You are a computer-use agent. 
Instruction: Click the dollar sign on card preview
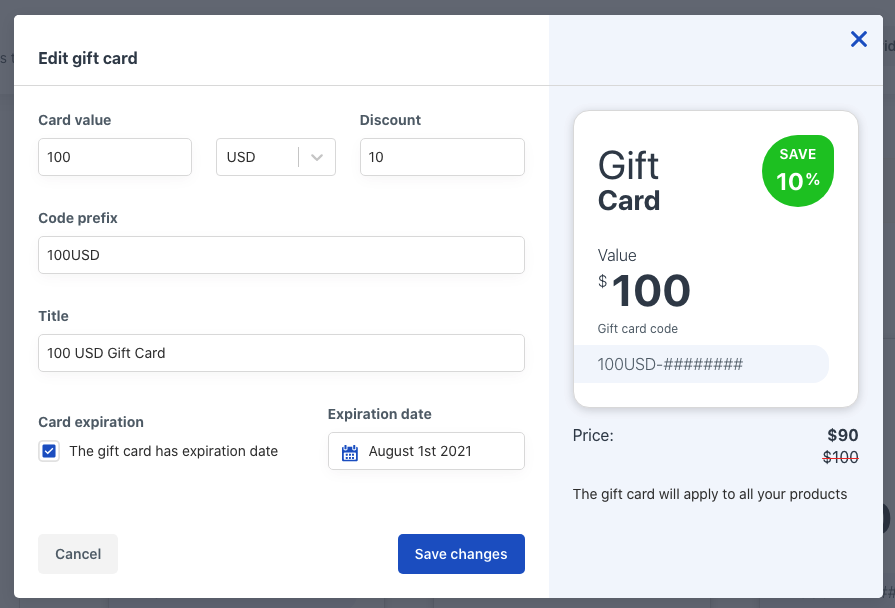tap(602, 281)
